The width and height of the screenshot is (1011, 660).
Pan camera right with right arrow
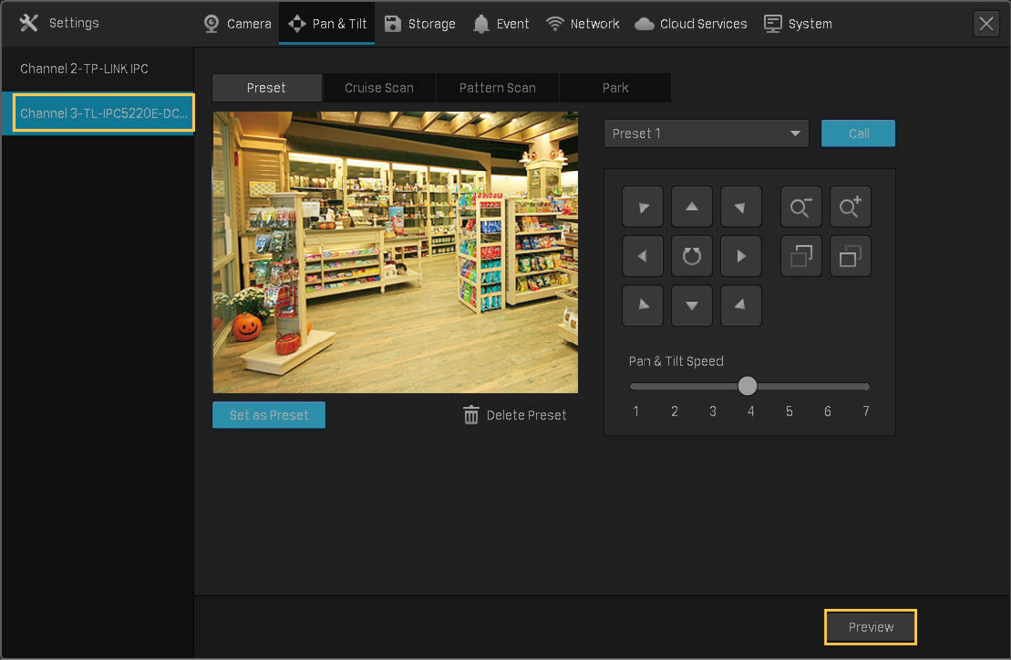click(741, 256)
